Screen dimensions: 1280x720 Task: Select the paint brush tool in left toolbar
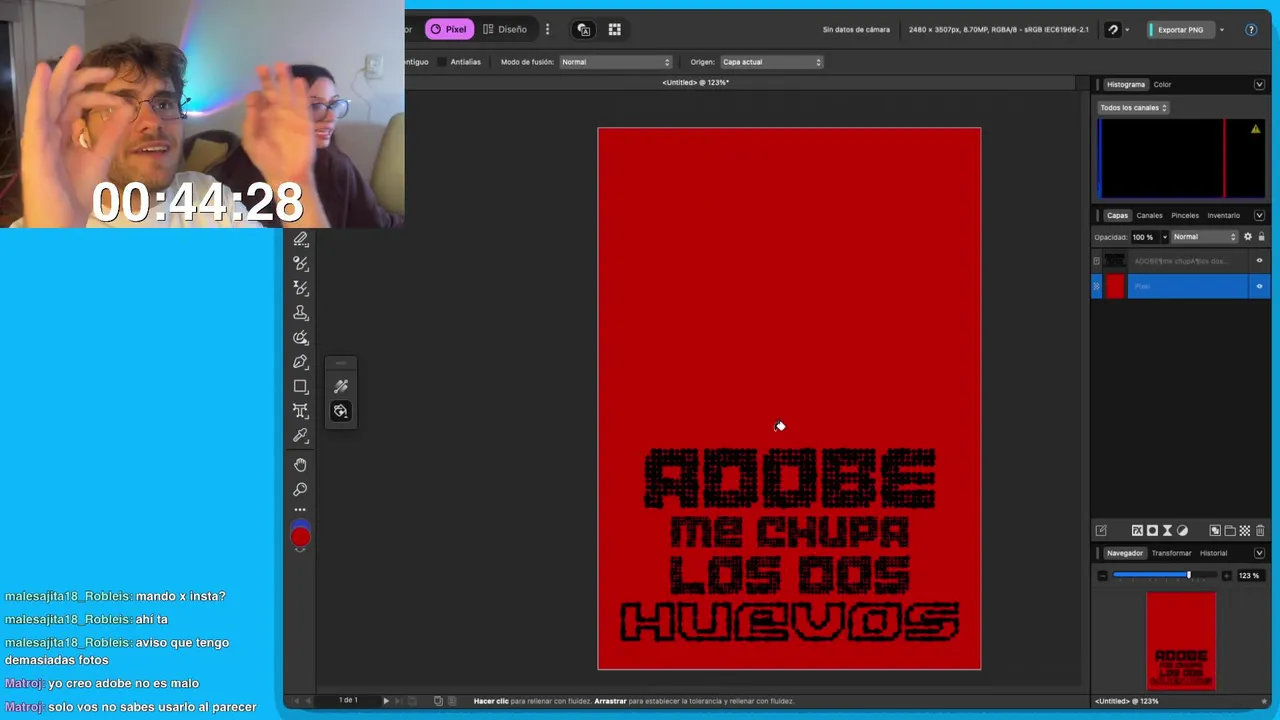pos(300,263)
